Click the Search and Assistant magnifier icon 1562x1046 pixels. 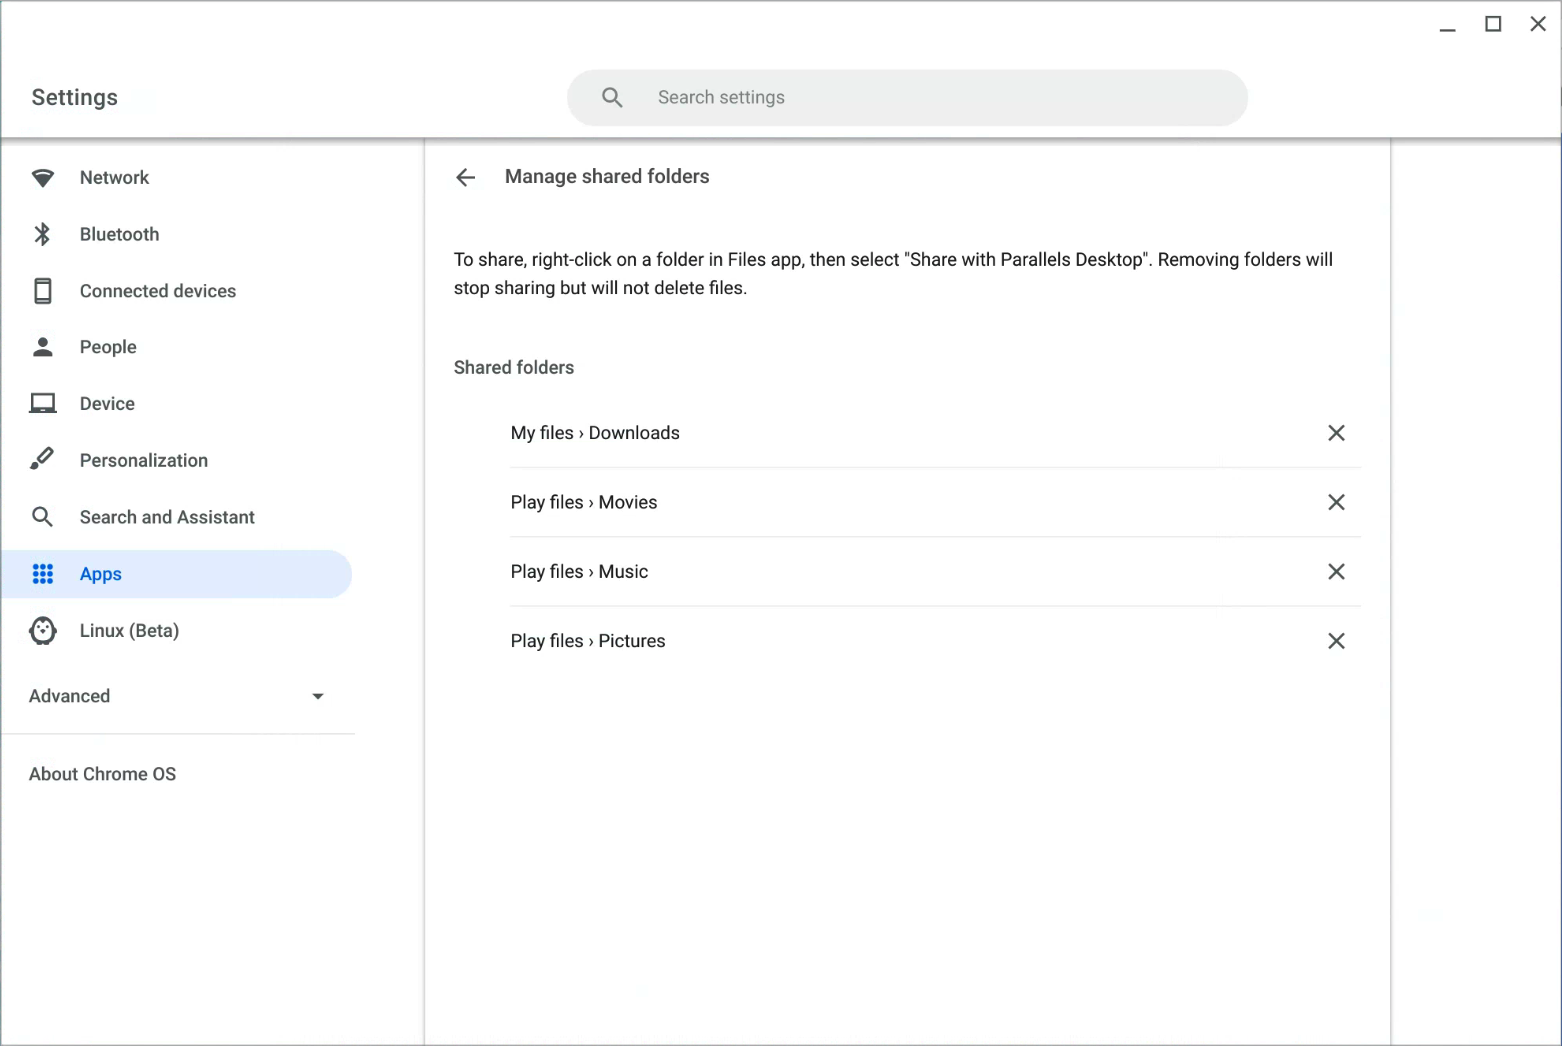click(43, 516)
